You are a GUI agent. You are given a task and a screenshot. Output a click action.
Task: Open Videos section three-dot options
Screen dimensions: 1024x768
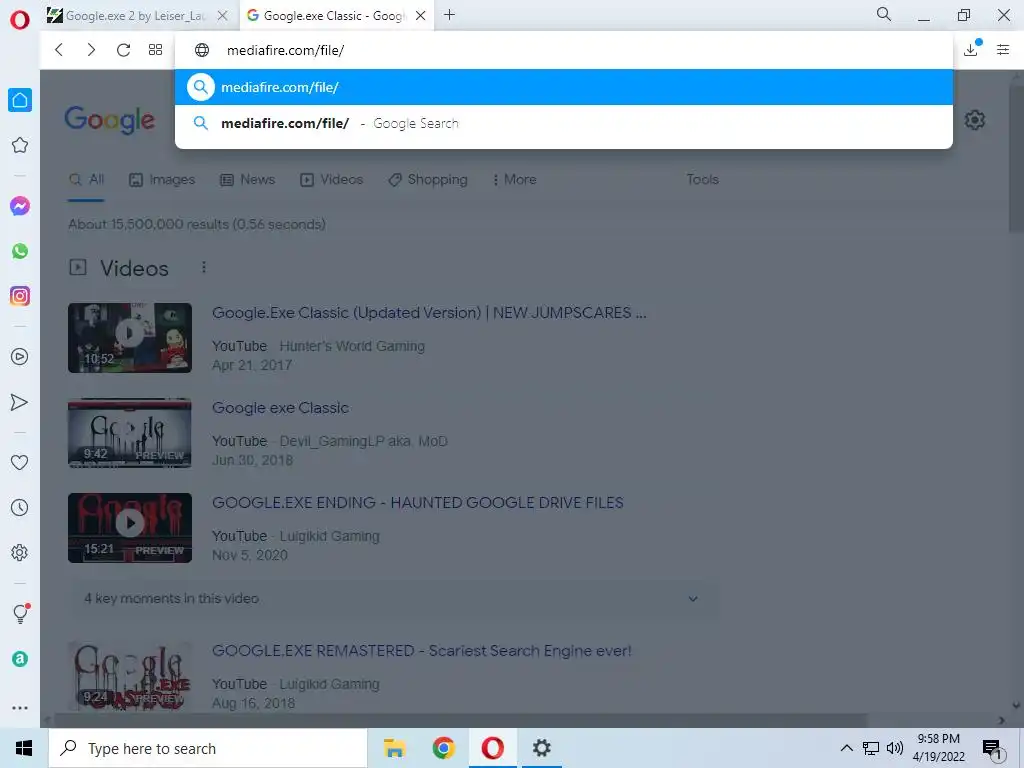(204, 268)
